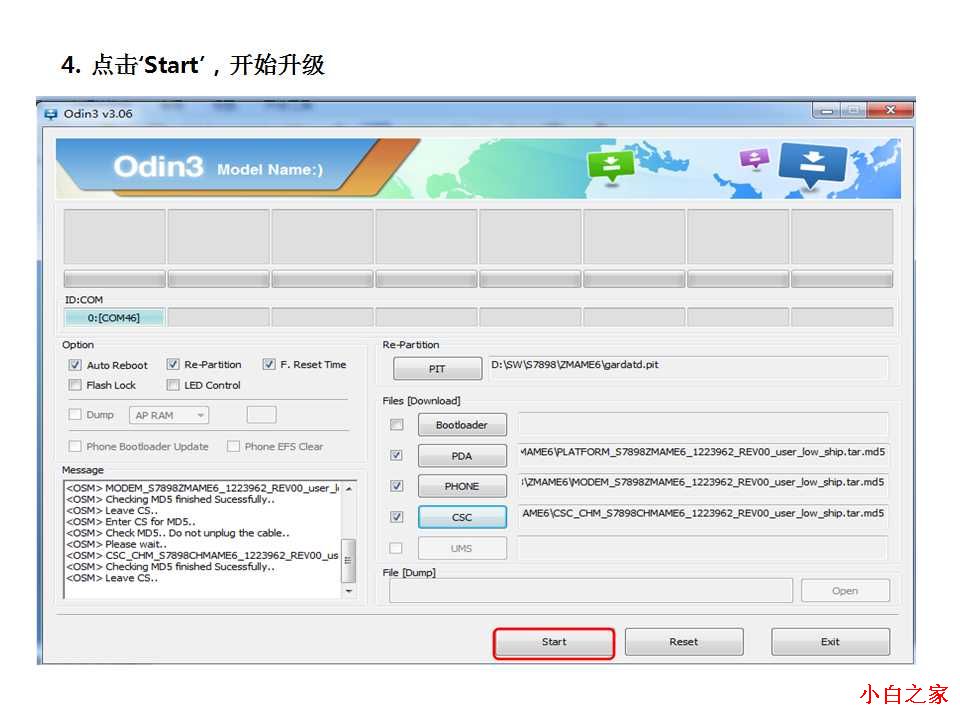Uncheck the Re-Partition option

pyautogui.click(x=173, y=364)
